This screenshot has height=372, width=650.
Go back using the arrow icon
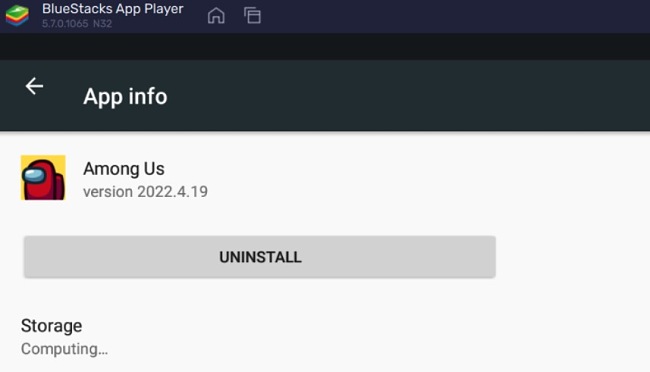(x=34, y=86)
